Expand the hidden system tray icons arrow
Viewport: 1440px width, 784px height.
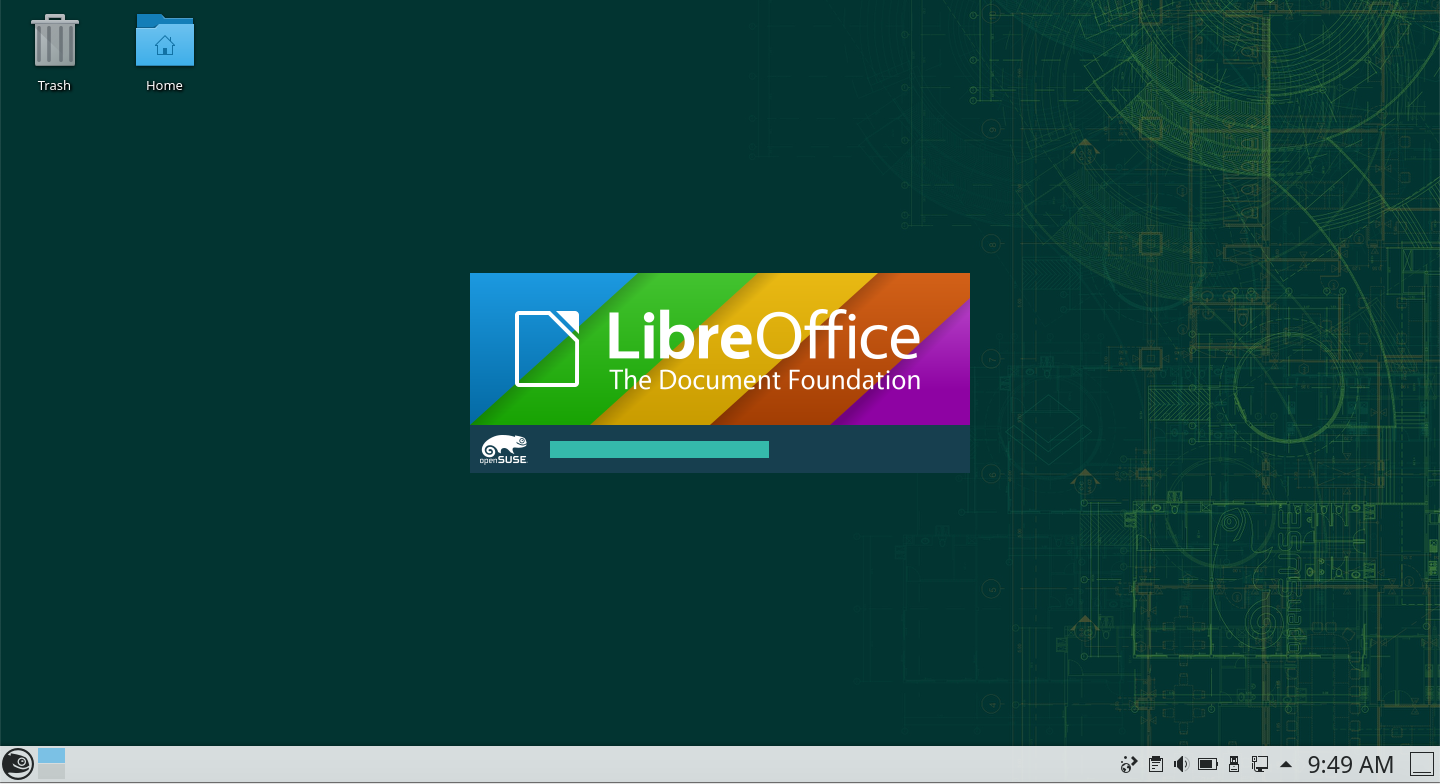point(1286,765)
